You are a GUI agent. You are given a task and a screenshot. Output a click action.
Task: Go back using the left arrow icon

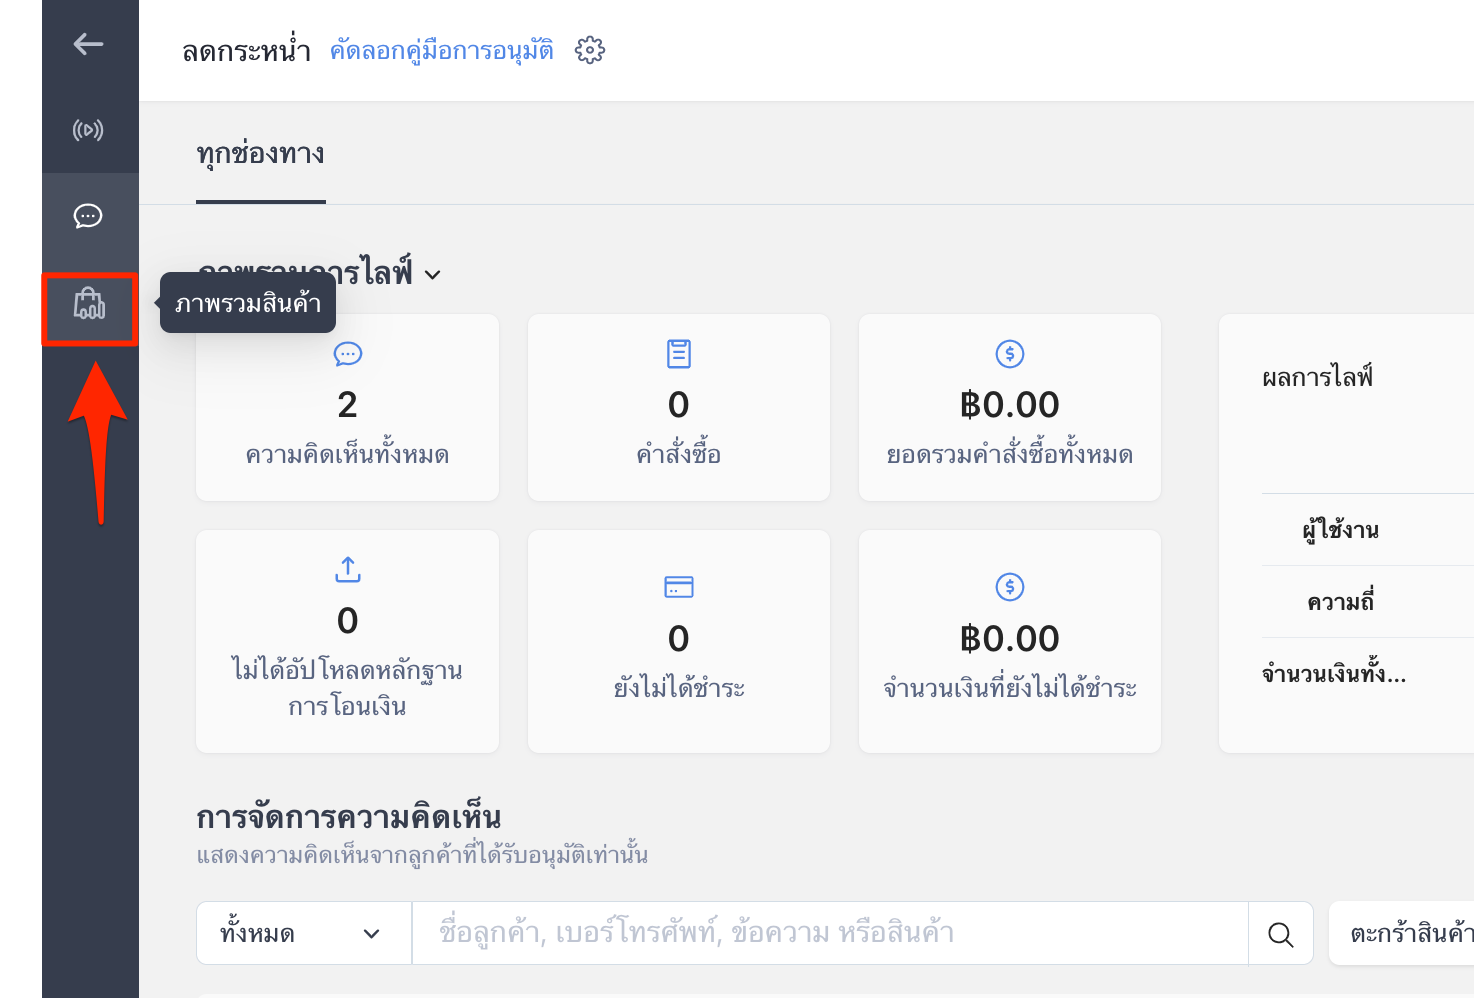point(88,44)
